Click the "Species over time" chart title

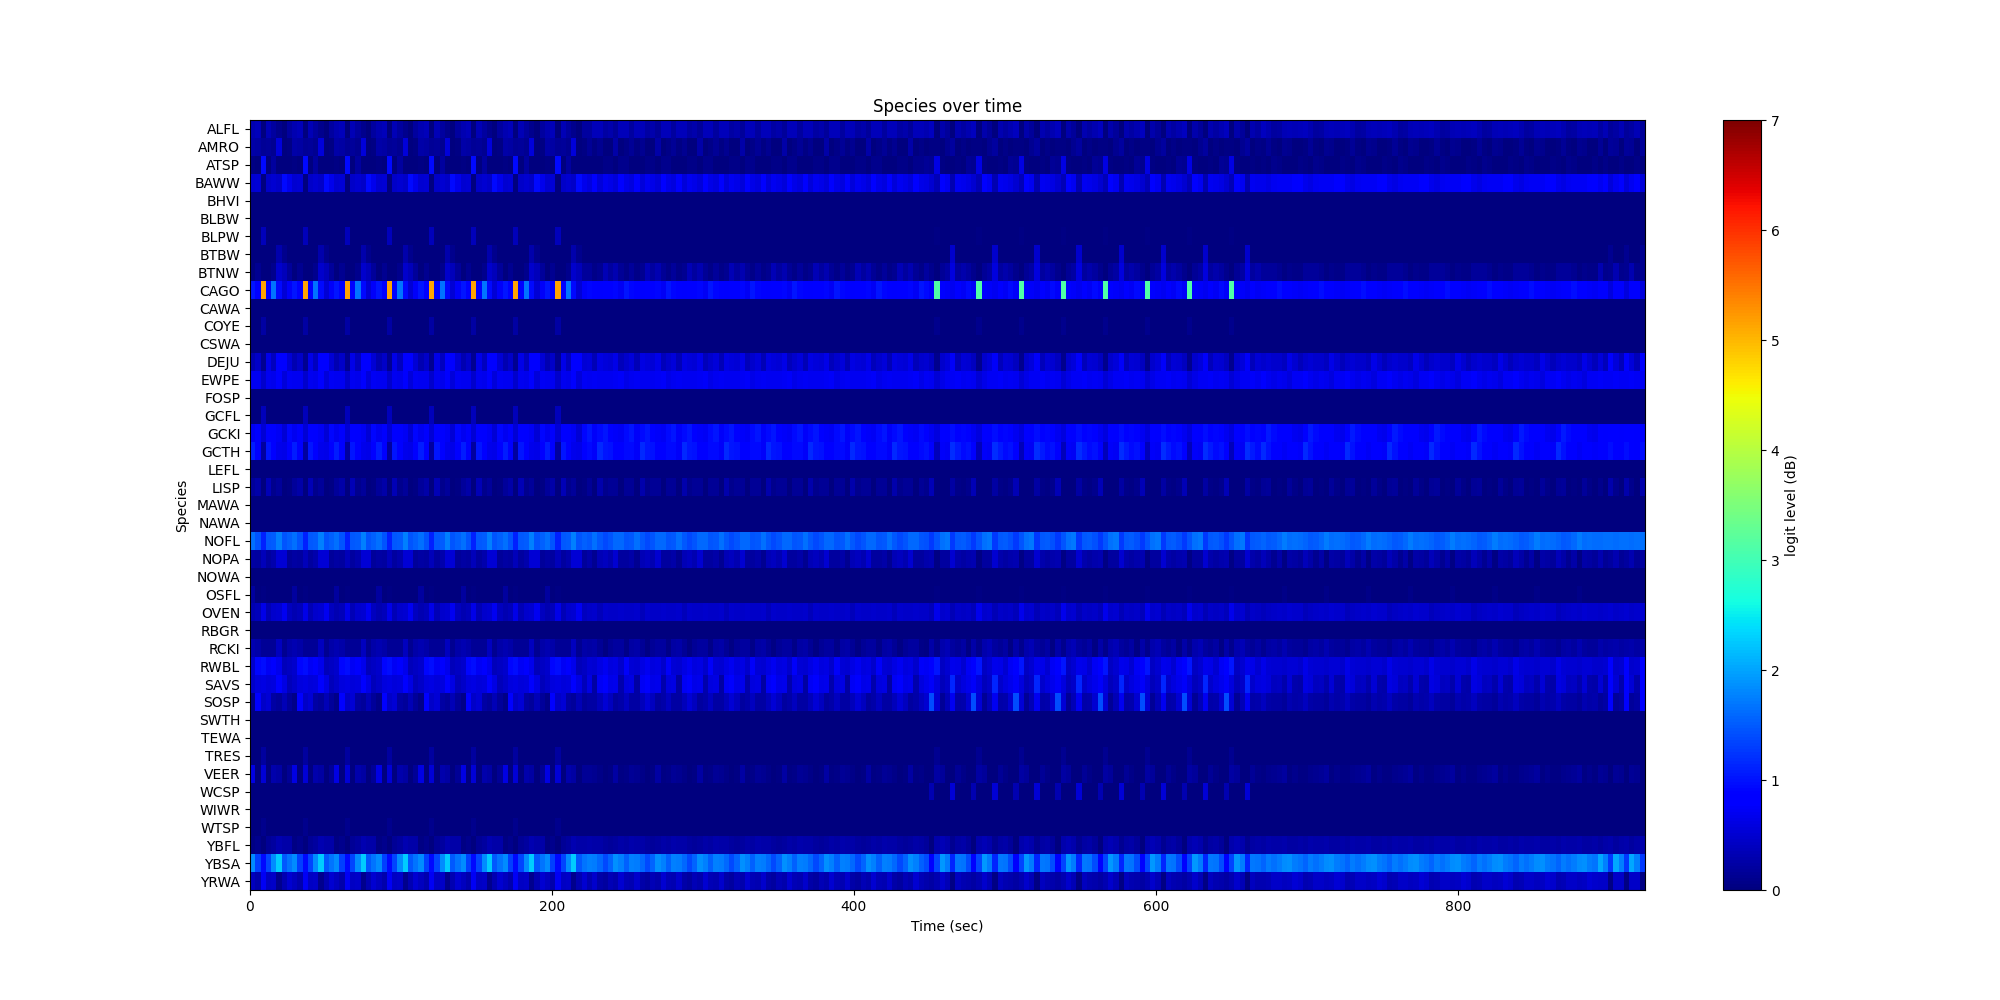(946, 106)
